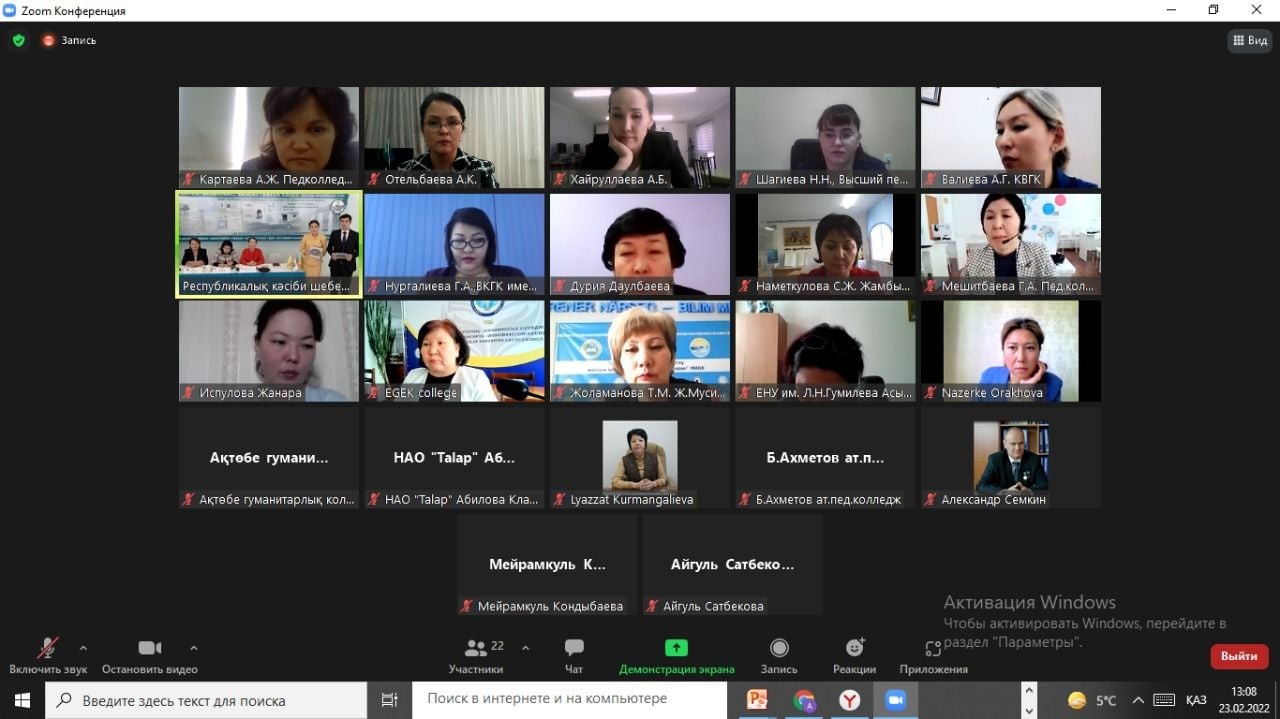This screenshot has width=1280, height=719.
Task: Click the green encryption shield icon
Action: coord(18,41)
